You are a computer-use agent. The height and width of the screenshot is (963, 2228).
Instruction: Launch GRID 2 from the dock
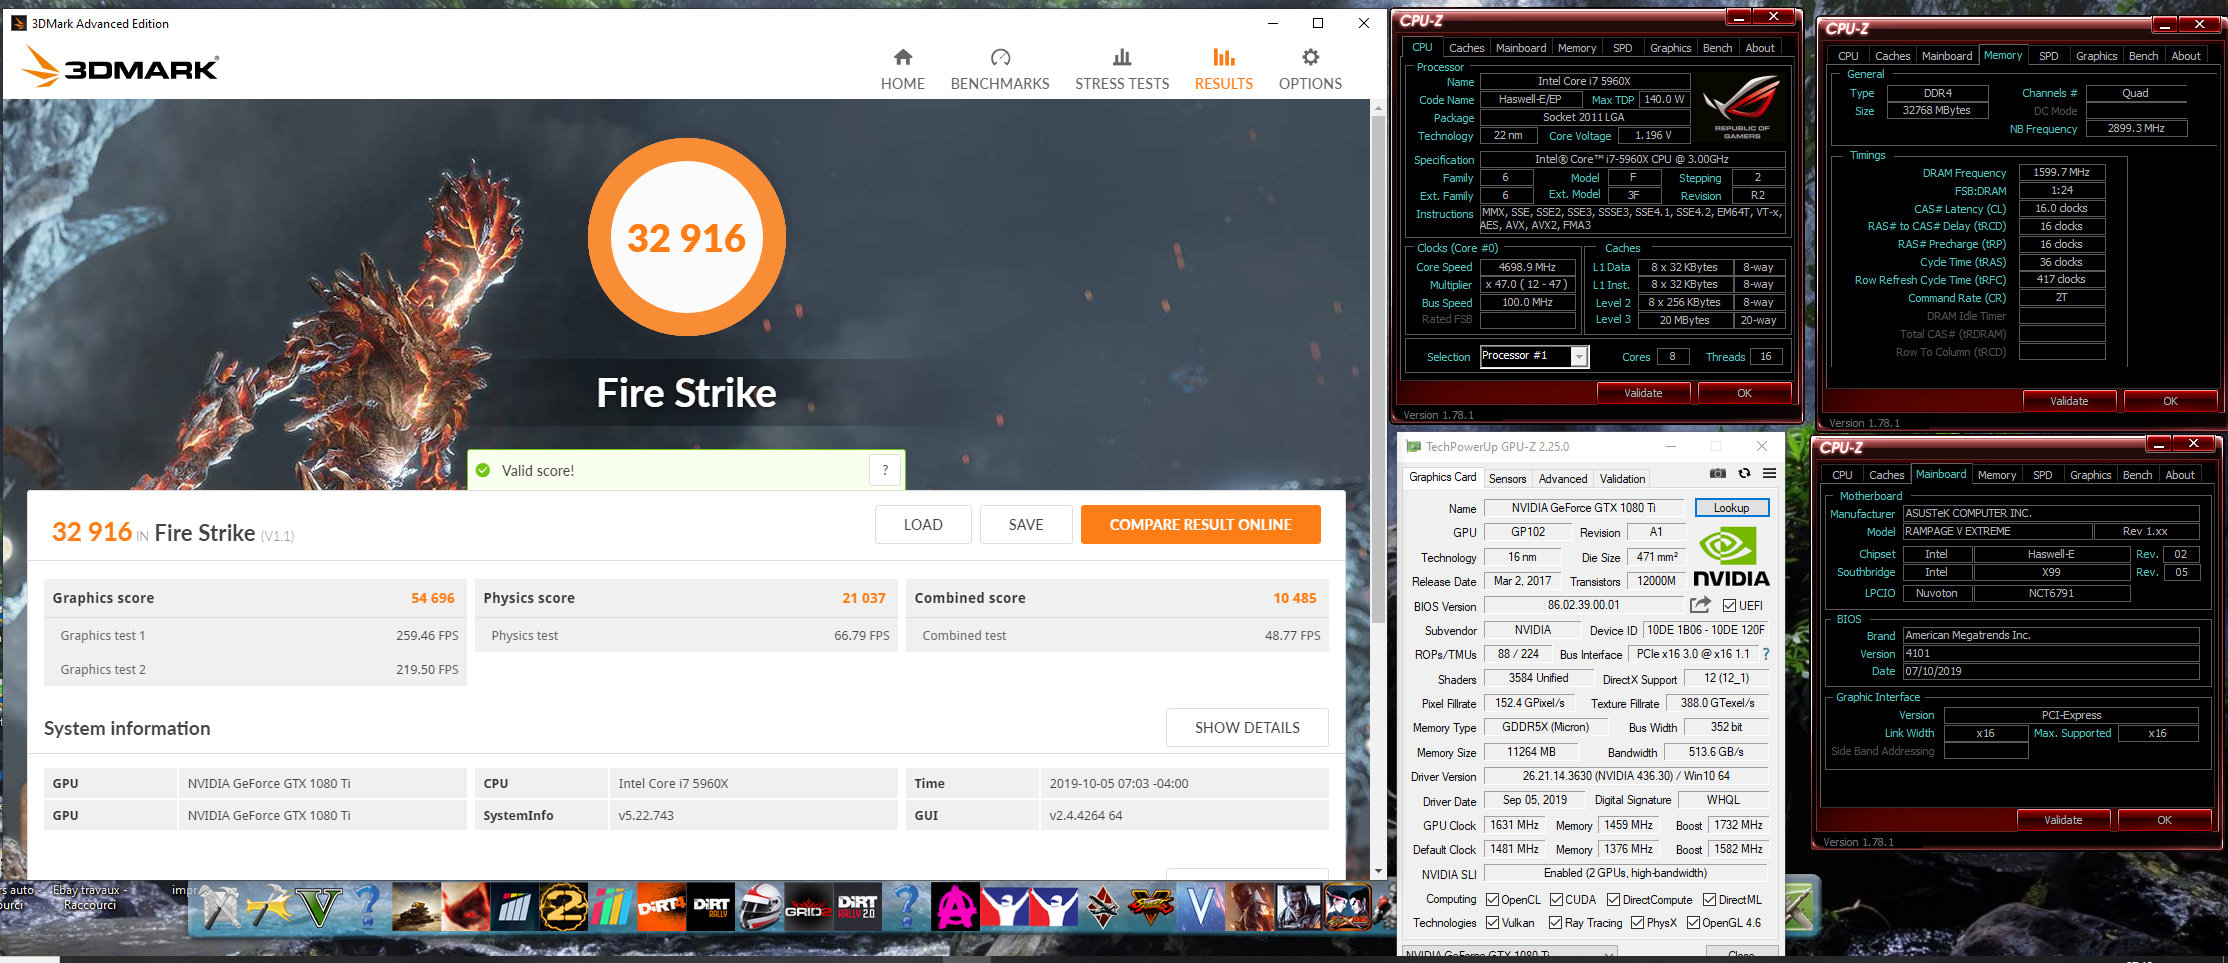808,906
